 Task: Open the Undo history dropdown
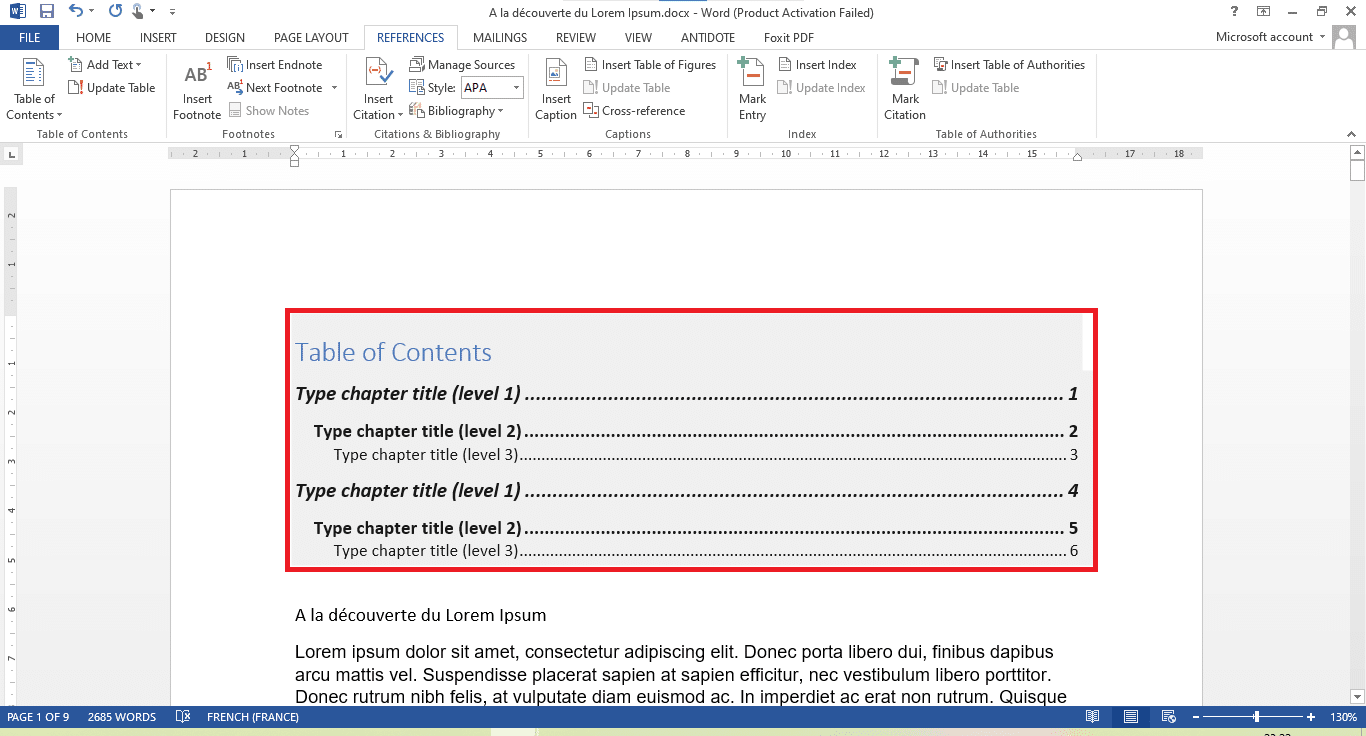click(x=91, y=12)
